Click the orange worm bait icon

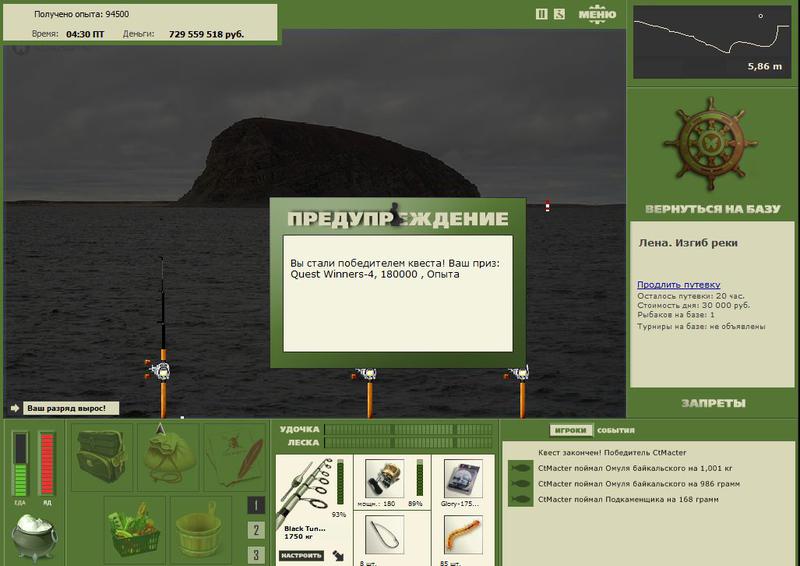click(463, 534)
